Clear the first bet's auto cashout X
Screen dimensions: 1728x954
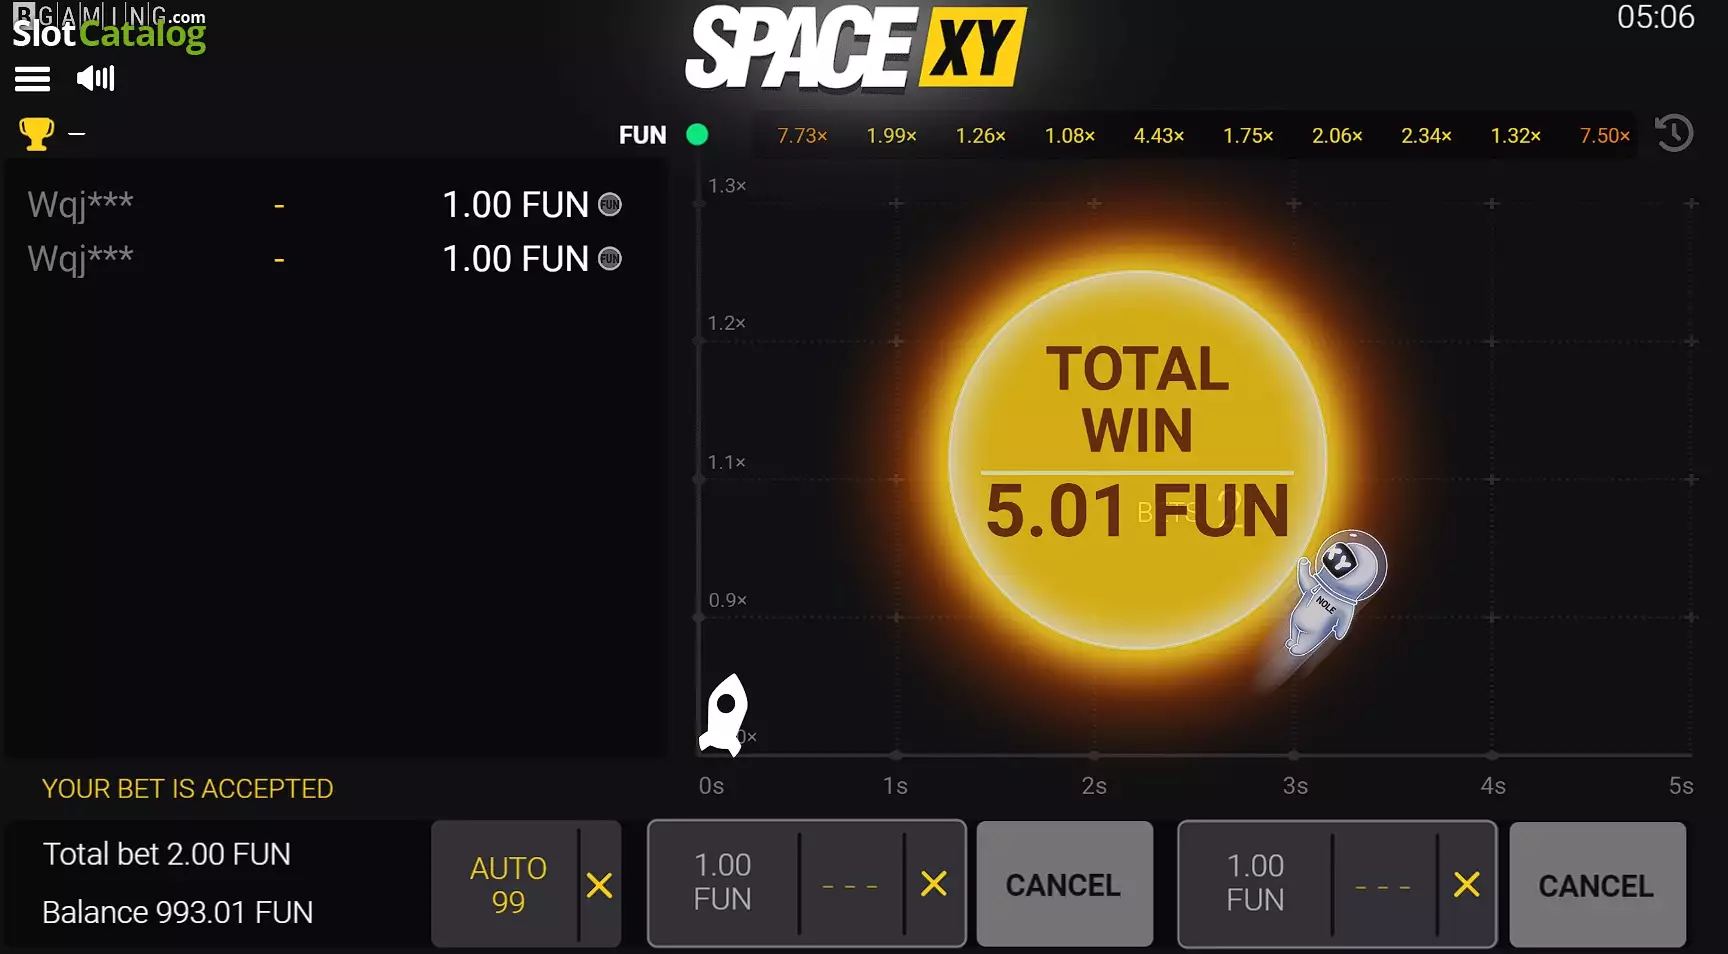click(x=934, y=884)
